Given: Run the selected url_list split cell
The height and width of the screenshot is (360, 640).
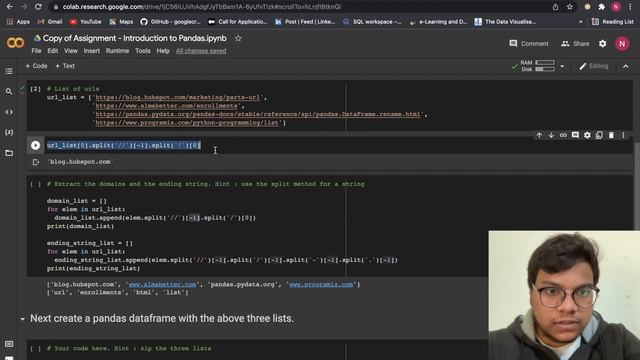Looking at the screenshot, I should point(36,145).
